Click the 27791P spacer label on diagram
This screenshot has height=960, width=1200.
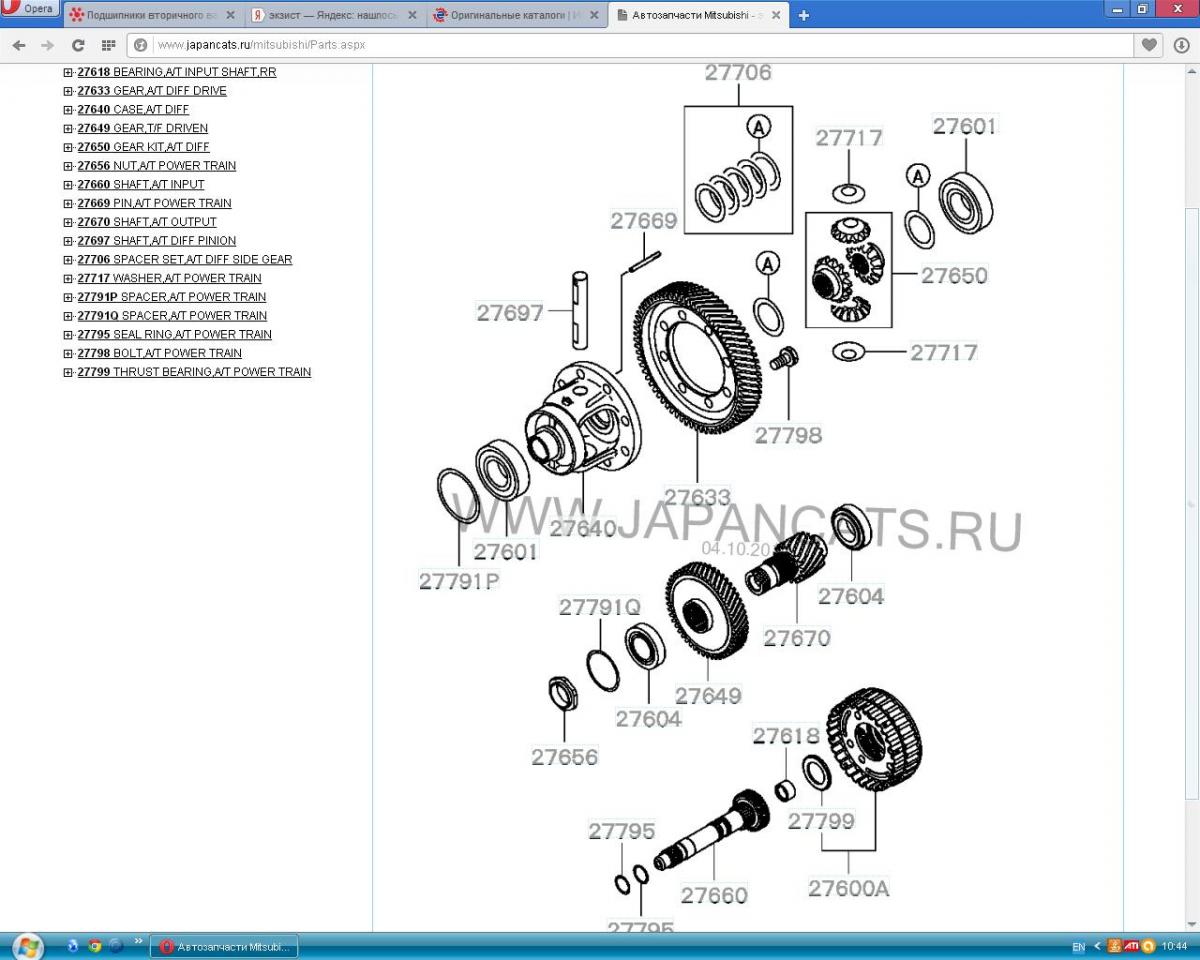tap(459, 580)
